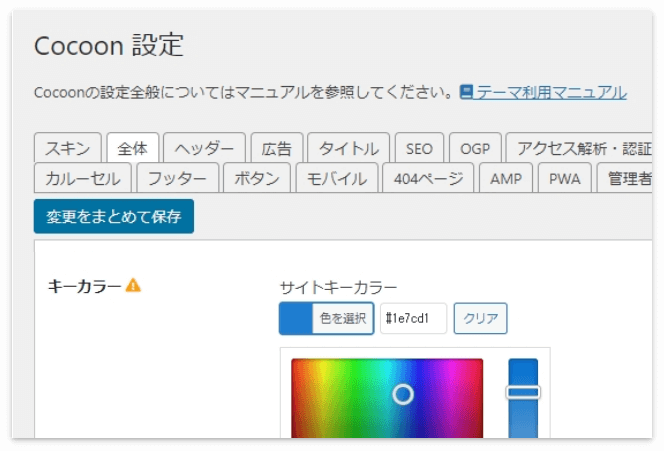The height and width of the screenshot is (451, 664).
Task: Open the SEO tab
Action: click(419, 148)
